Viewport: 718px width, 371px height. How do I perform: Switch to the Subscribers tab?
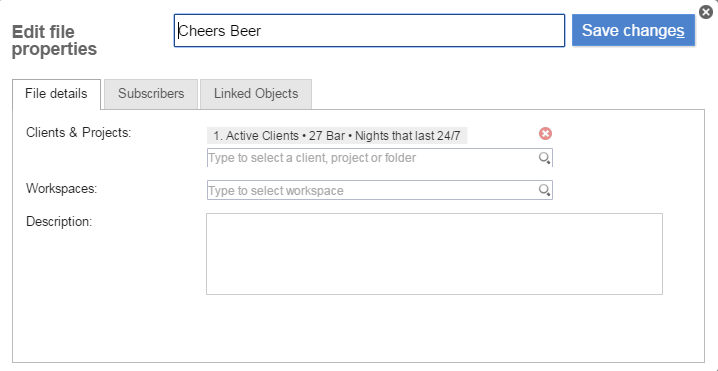[x=151, y=94]
